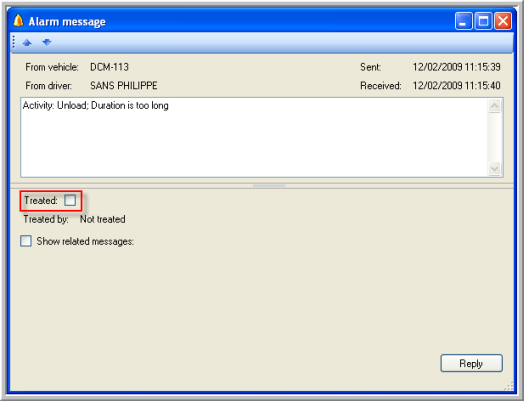Maximize the Alarm message window
Screen dimensions: 524x401
point(483,21)
